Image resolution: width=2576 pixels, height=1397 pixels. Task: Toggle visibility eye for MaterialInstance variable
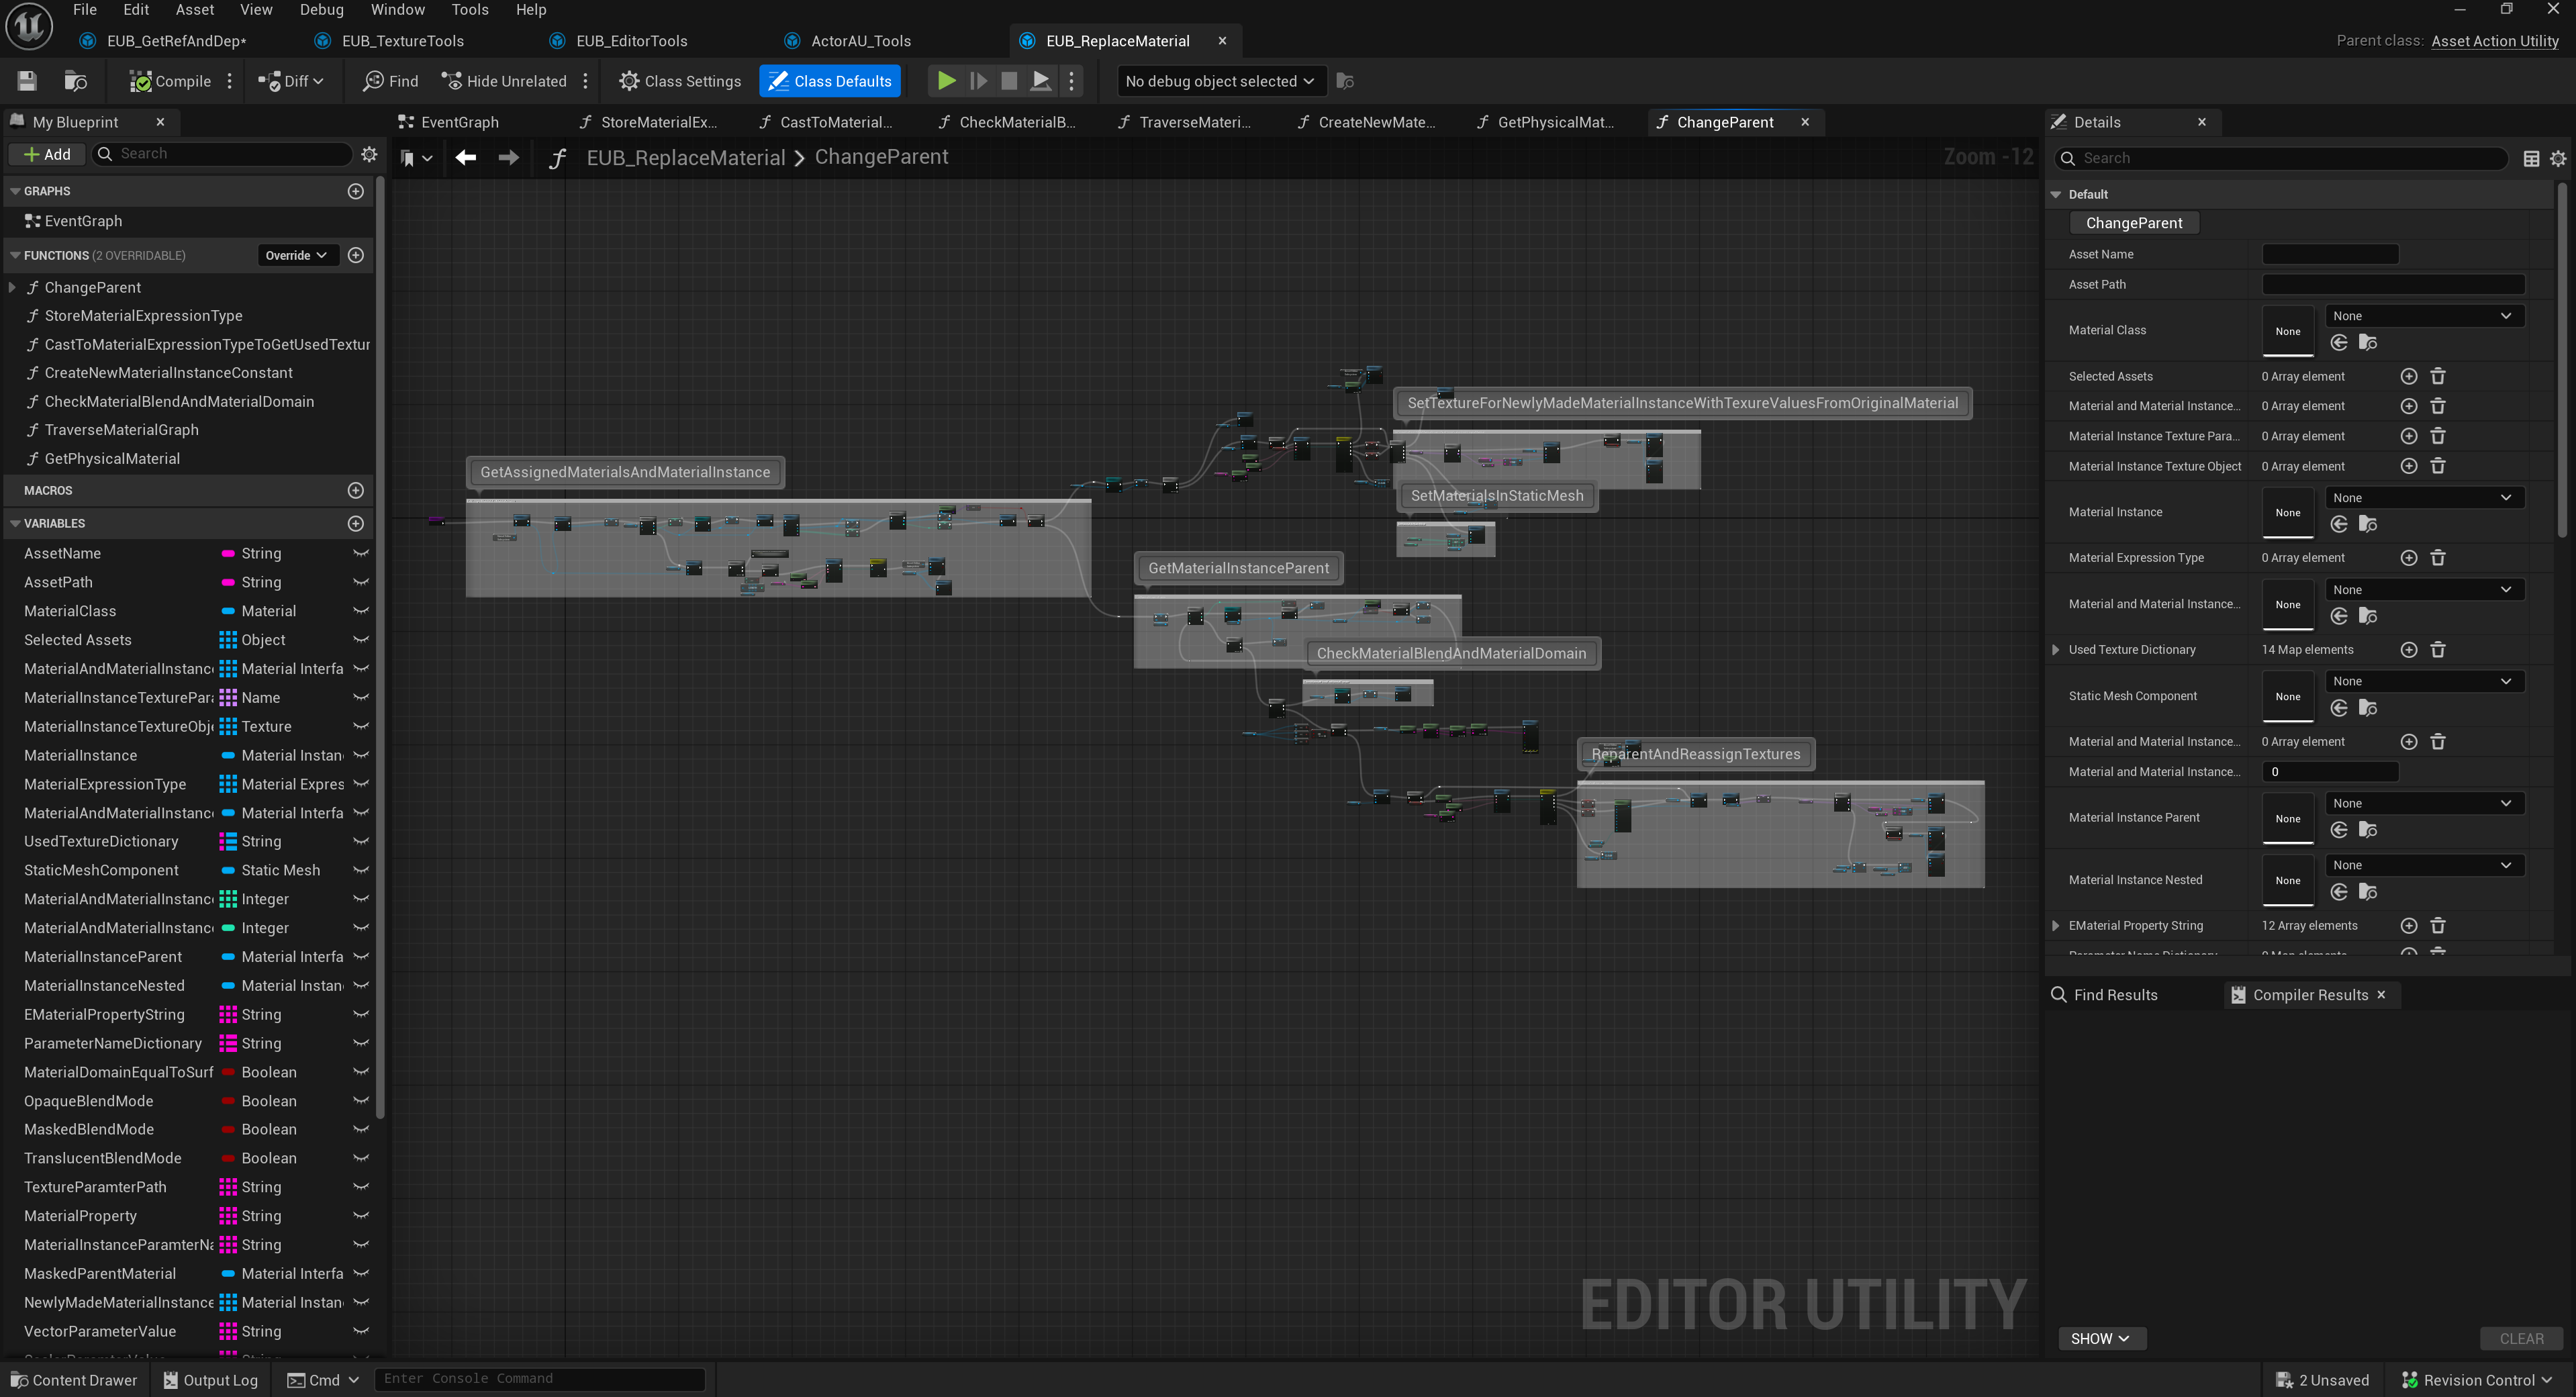(361, 755)
